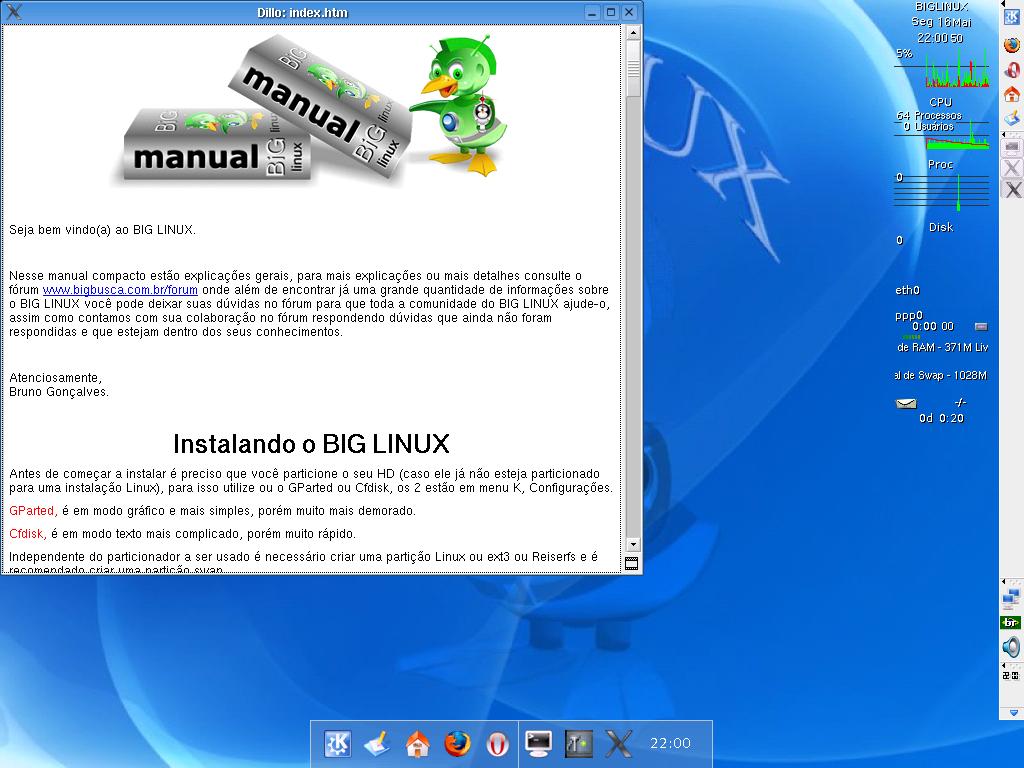
Task: Click the mail envelope icon in system monitor
Action: [906, 404]
